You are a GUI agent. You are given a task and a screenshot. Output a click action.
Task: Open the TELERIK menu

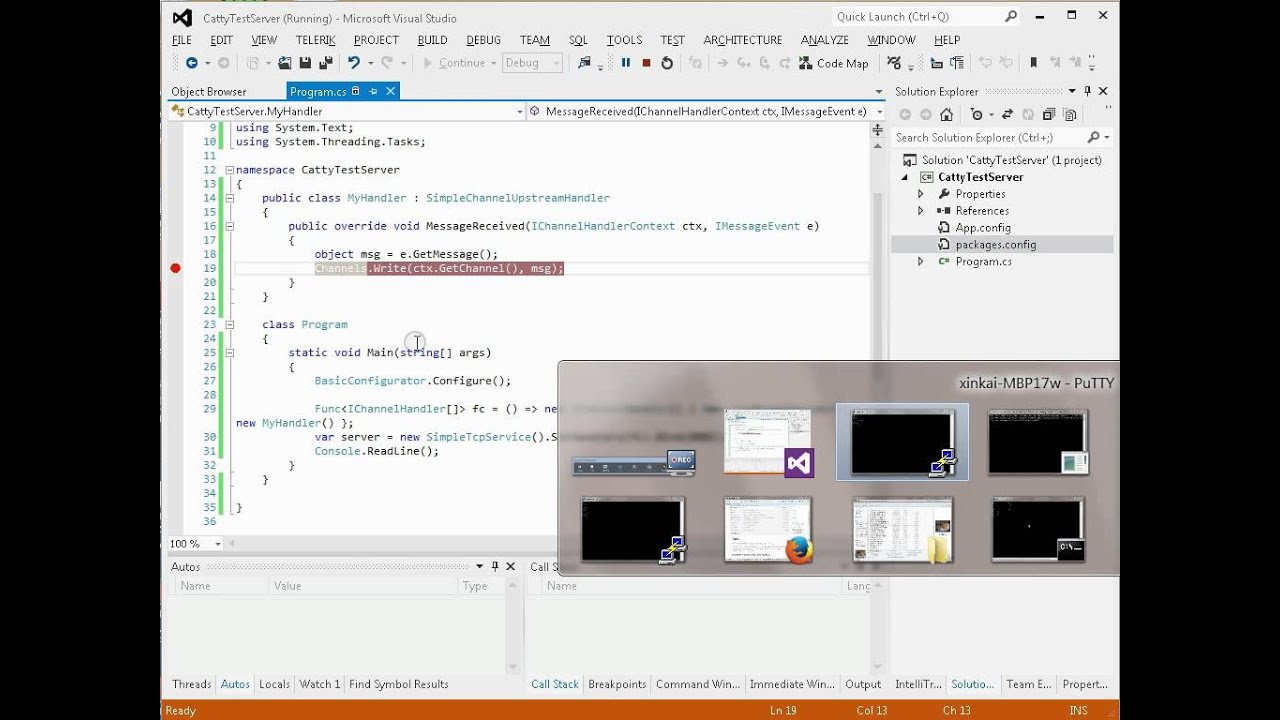316,40
